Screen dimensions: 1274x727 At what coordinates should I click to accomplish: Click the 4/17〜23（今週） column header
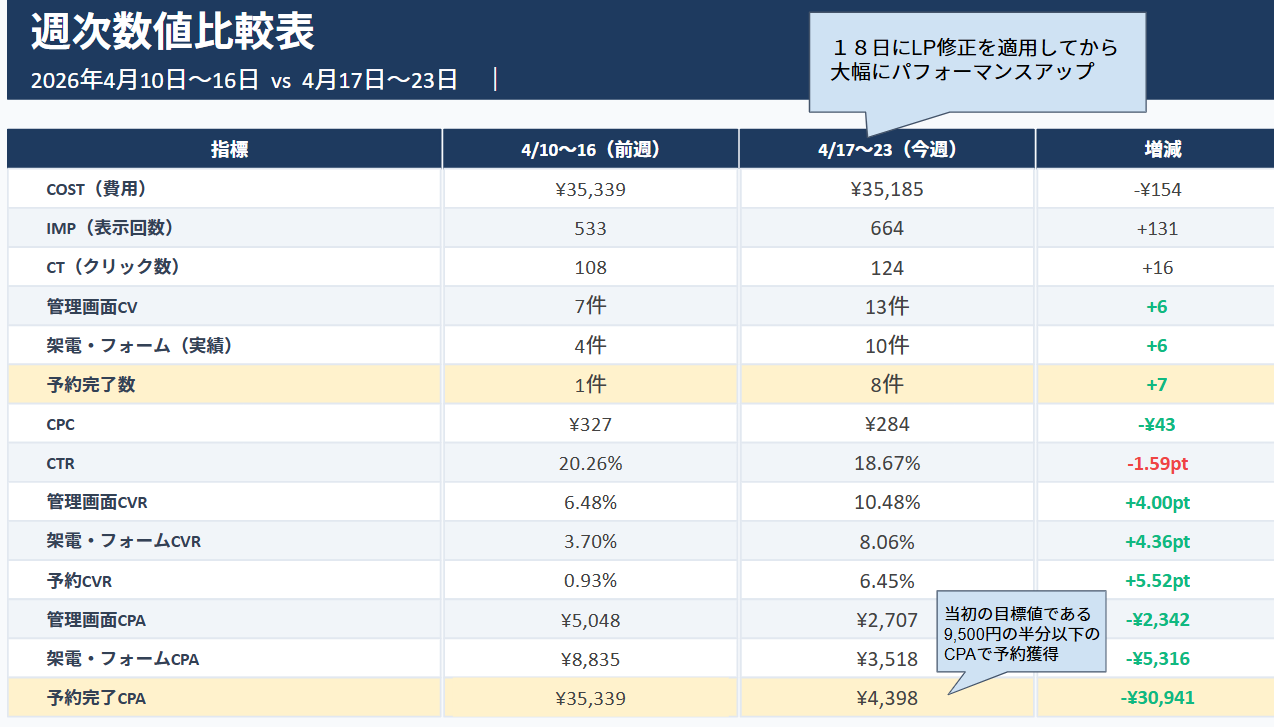[x=887, y=149]
